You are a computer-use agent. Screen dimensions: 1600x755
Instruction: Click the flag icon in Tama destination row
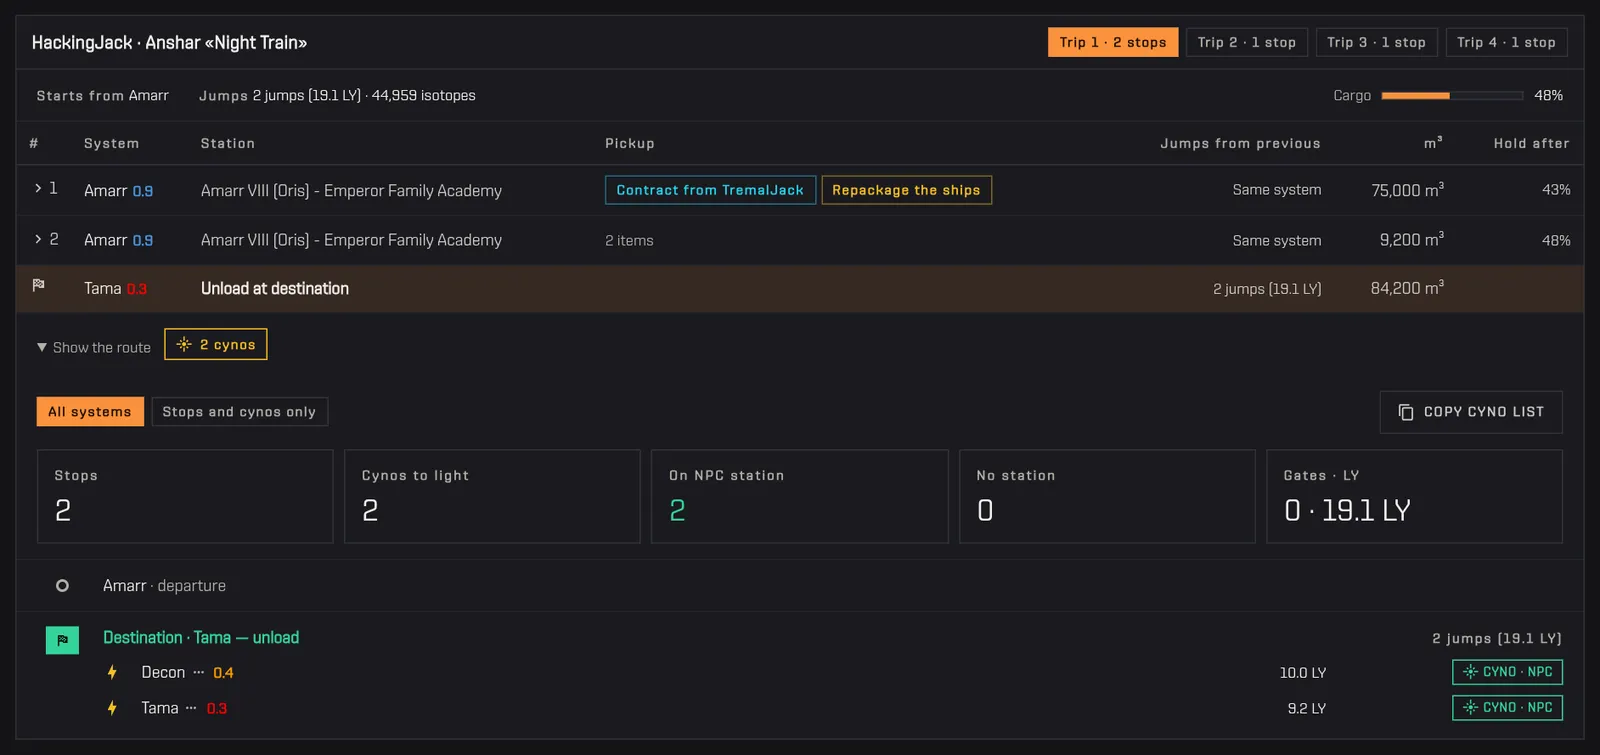pos(39,286)
